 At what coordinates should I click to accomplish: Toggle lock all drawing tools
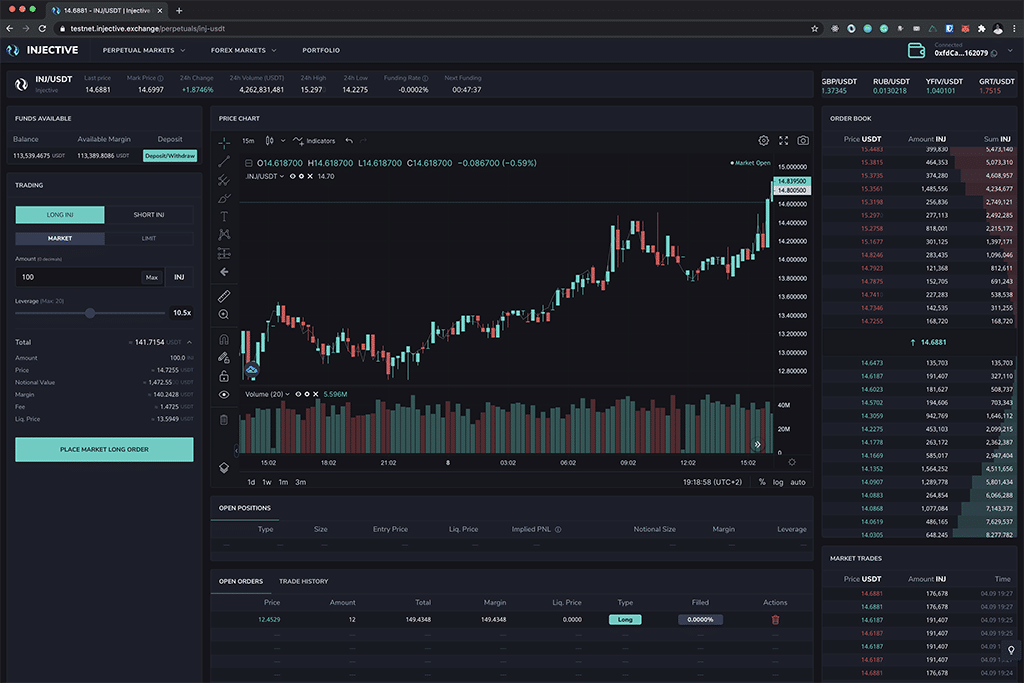(224, 376)
